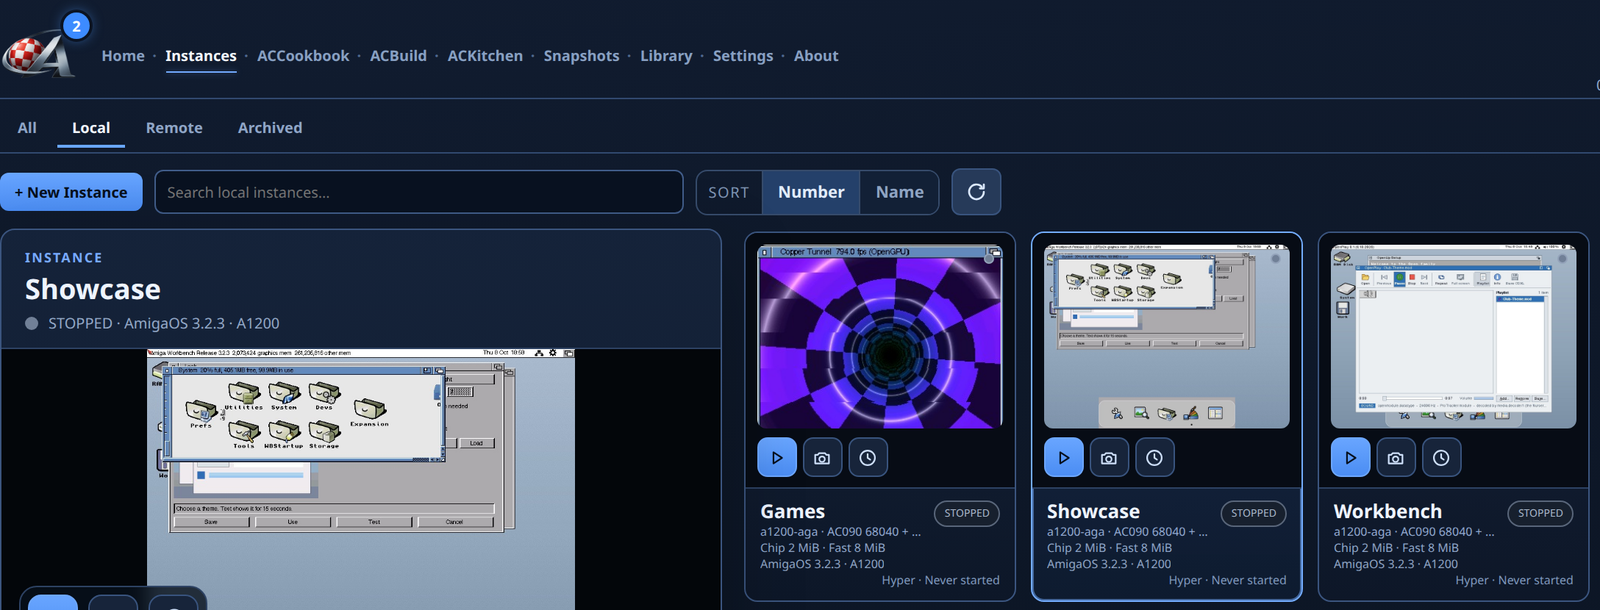The height and width of the screenshot is (610, 1600).
Task: Select the Local instances tab
Action: coord(91,128)
